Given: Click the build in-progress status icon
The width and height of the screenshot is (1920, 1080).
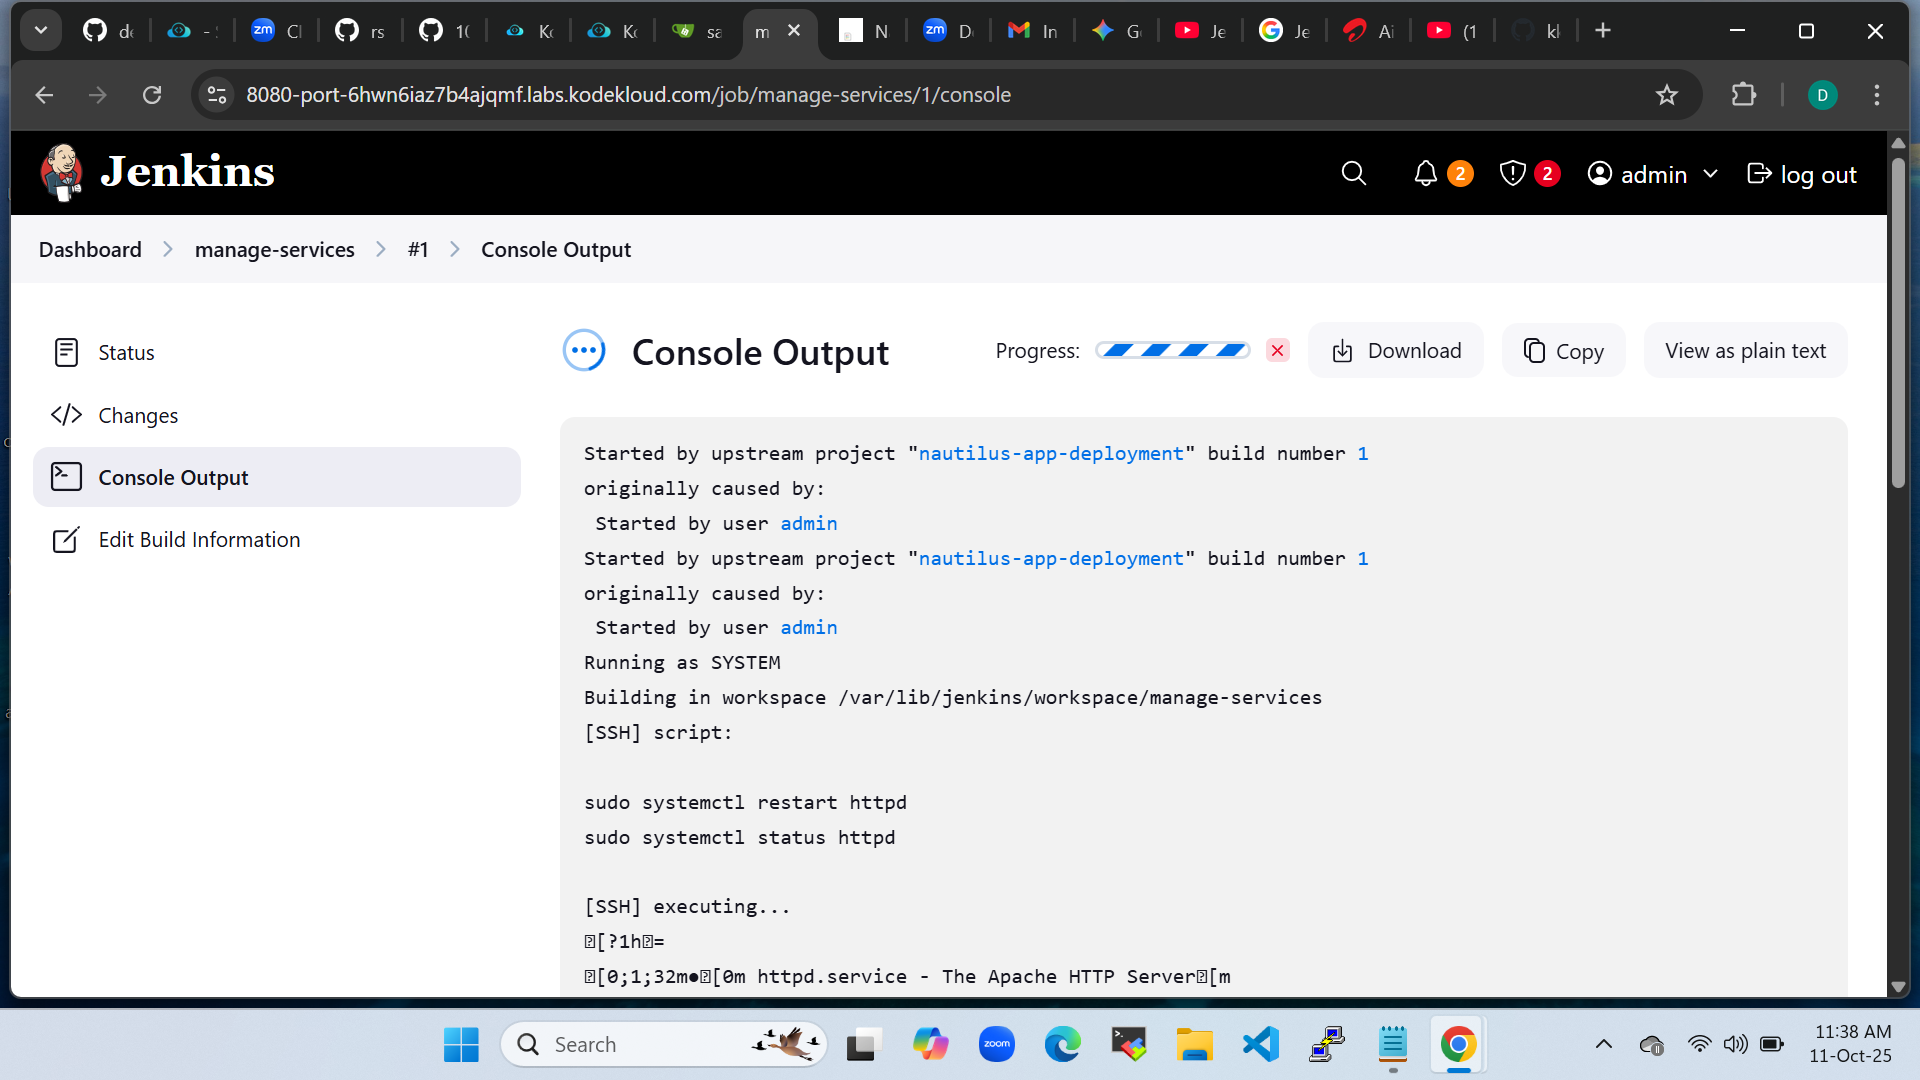Looking at the screenshot, I should (584, 351).
